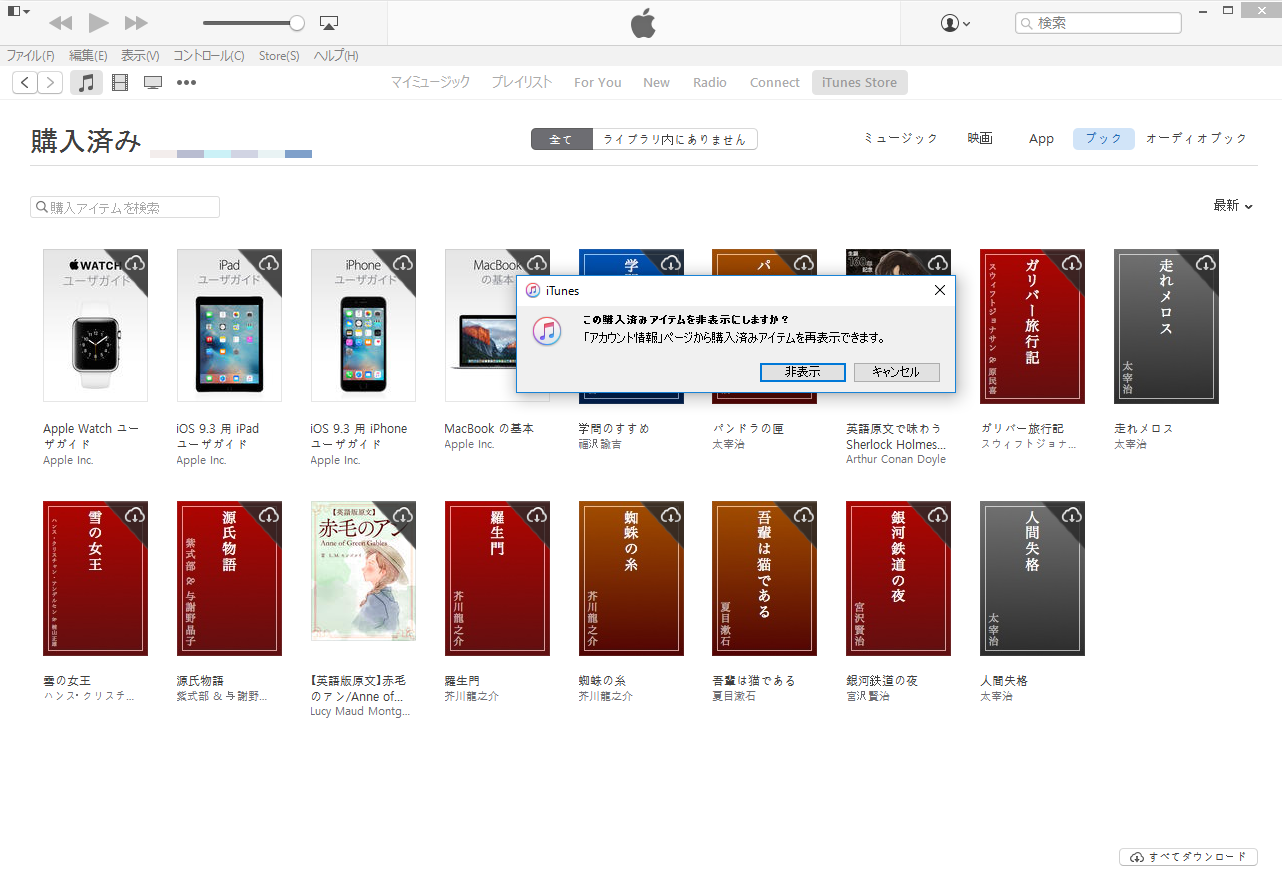The image size is (1282, 879).
Task: Select the iTunes Store tab
Action: [860, 82]
